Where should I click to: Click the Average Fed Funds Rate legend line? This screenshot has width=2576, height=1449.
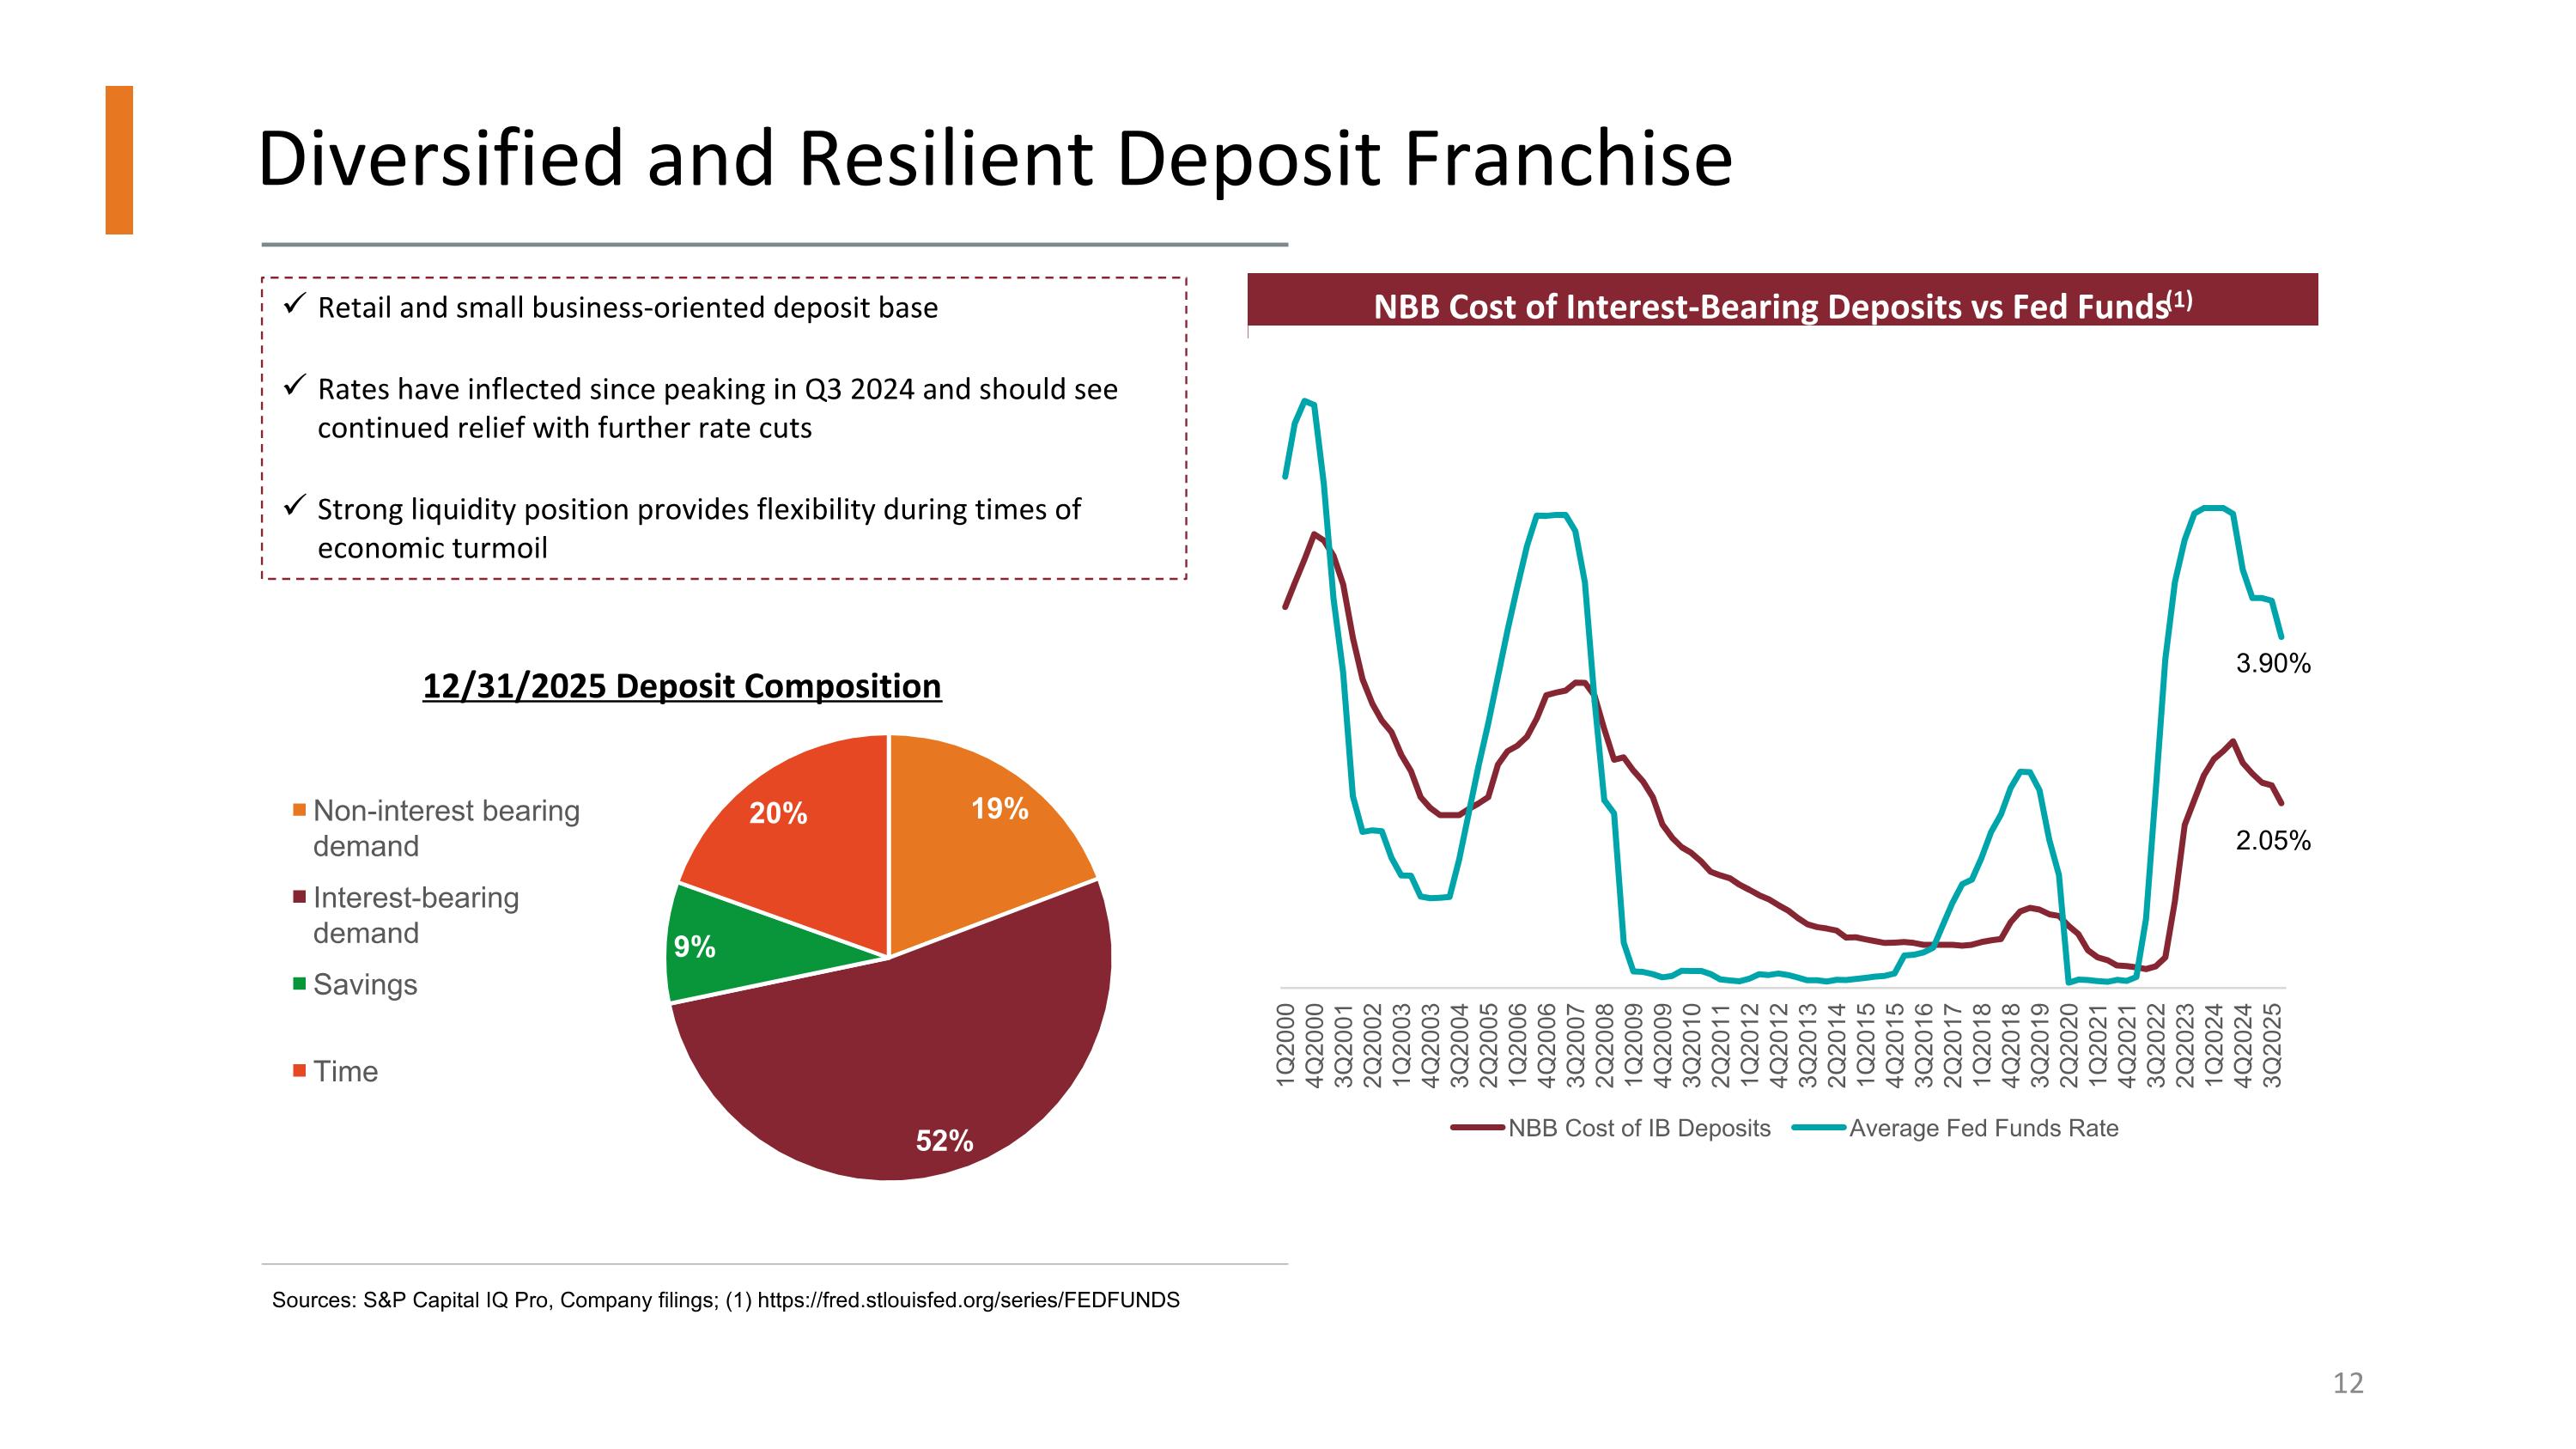pos(1818,1128)
